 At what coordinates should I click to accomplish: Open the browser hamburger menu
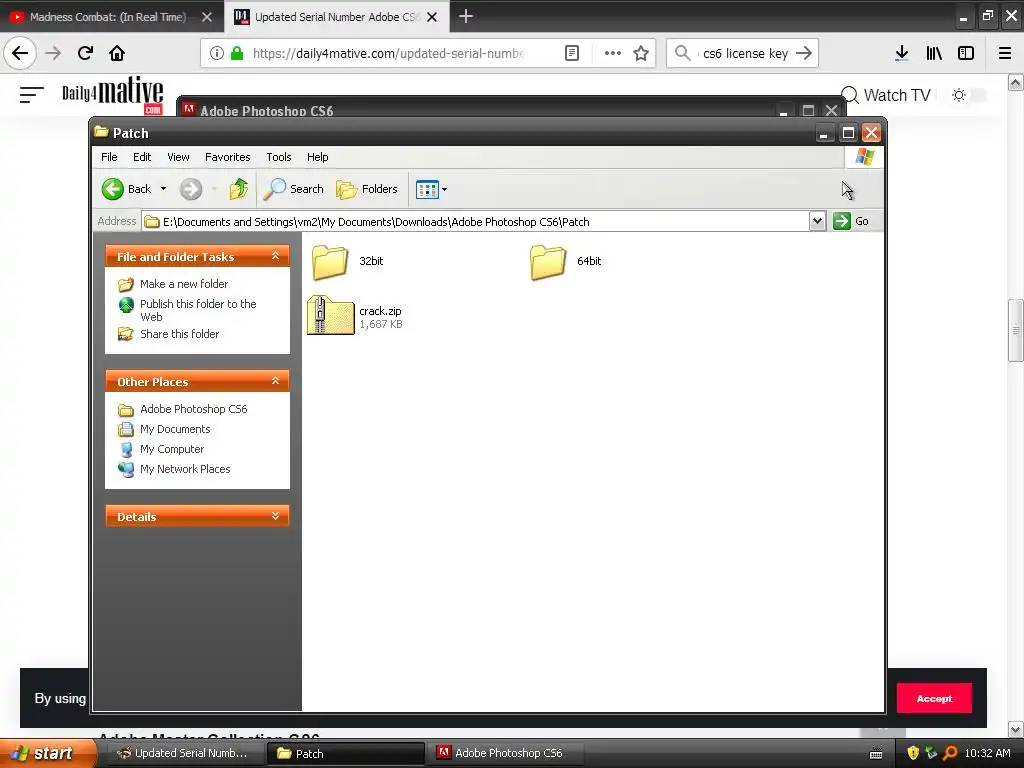(x=1004, y=54)
